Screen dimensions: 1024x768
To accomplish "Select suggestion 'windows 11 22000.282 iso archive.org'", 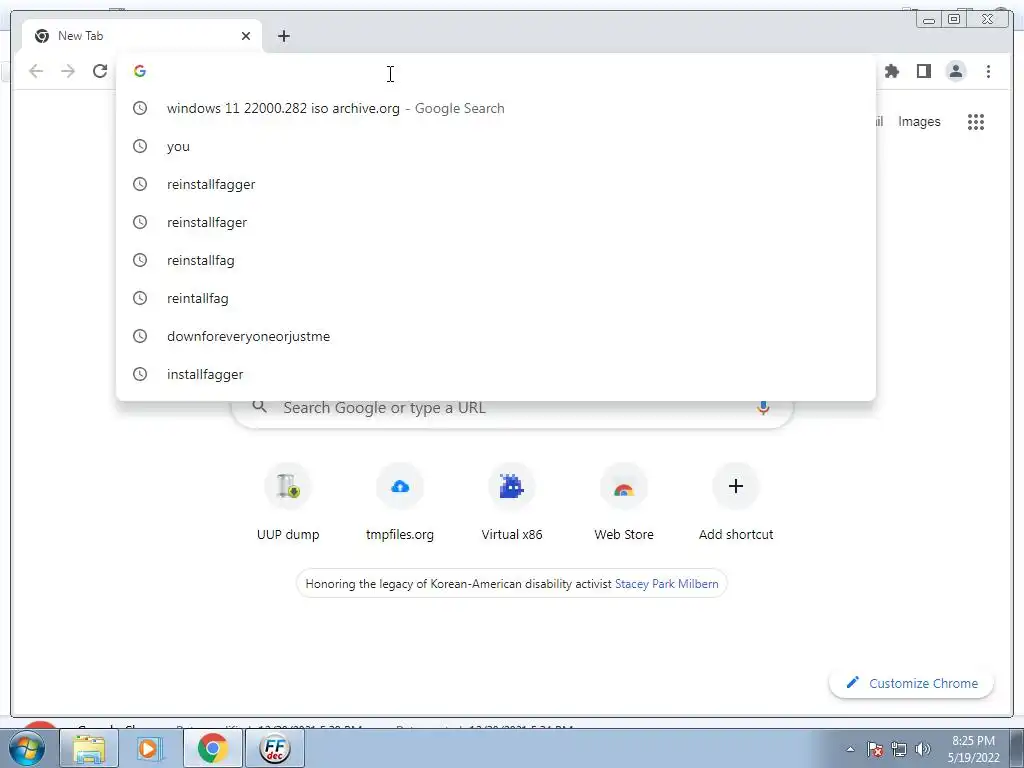I will tap(496, 108).
